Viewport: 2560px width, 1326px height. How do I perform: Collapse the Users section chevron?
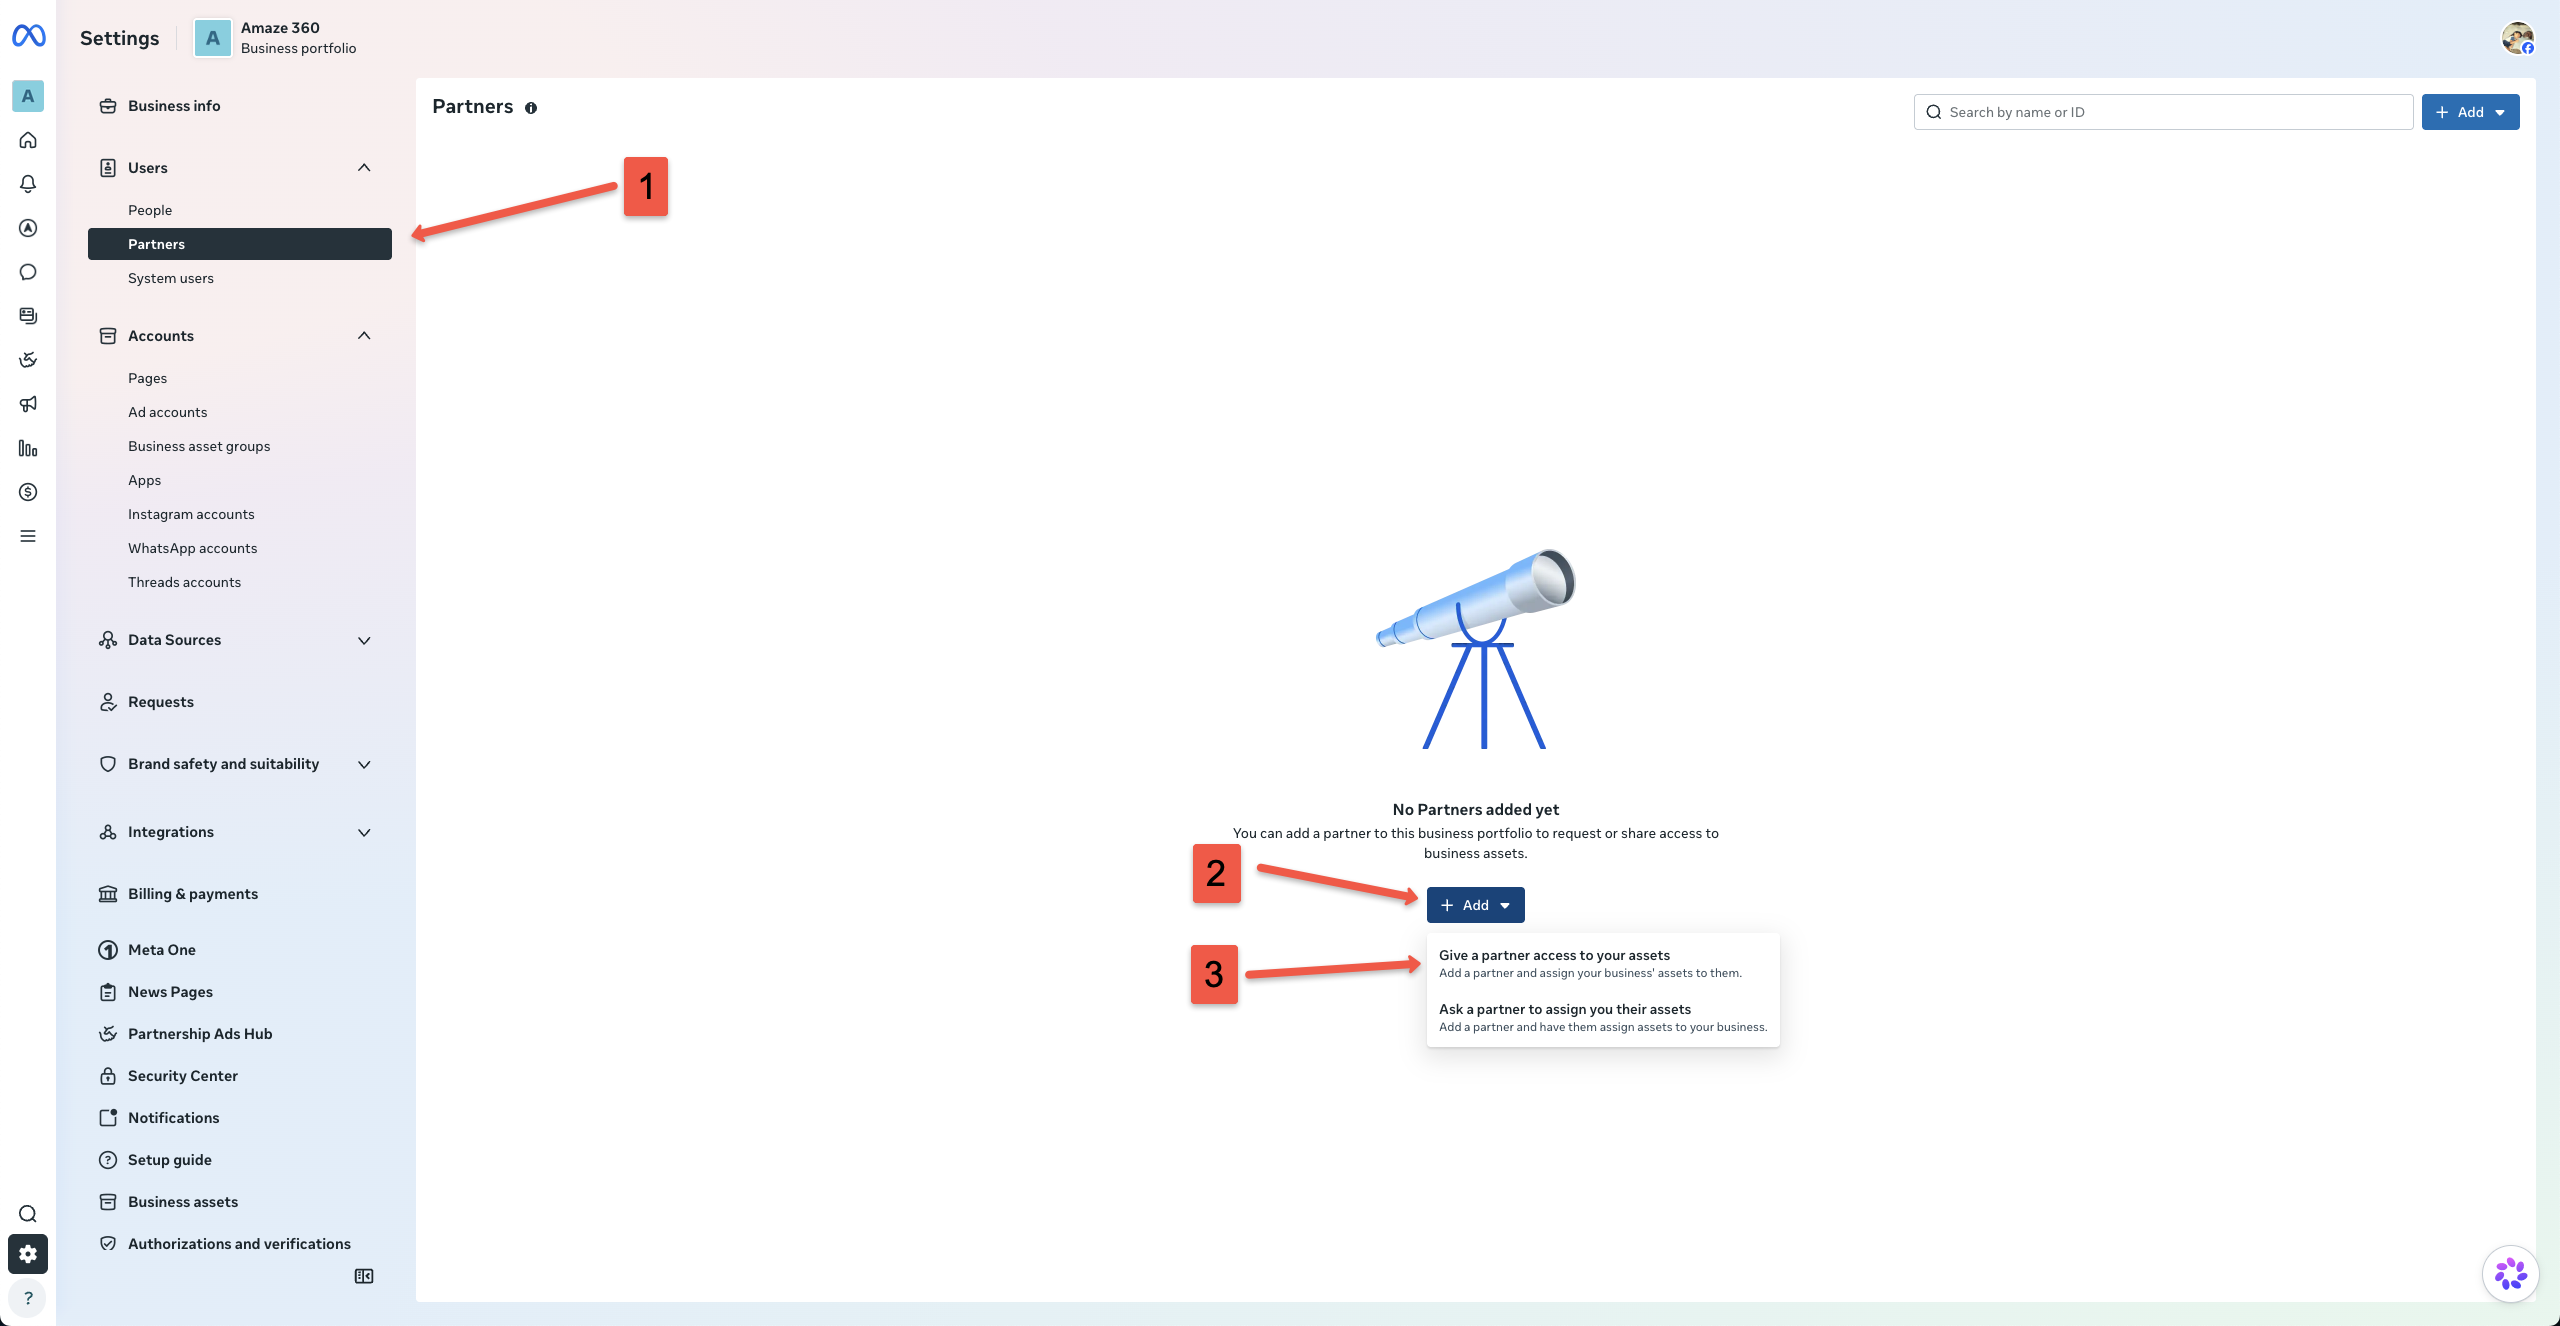coord(364,168)
